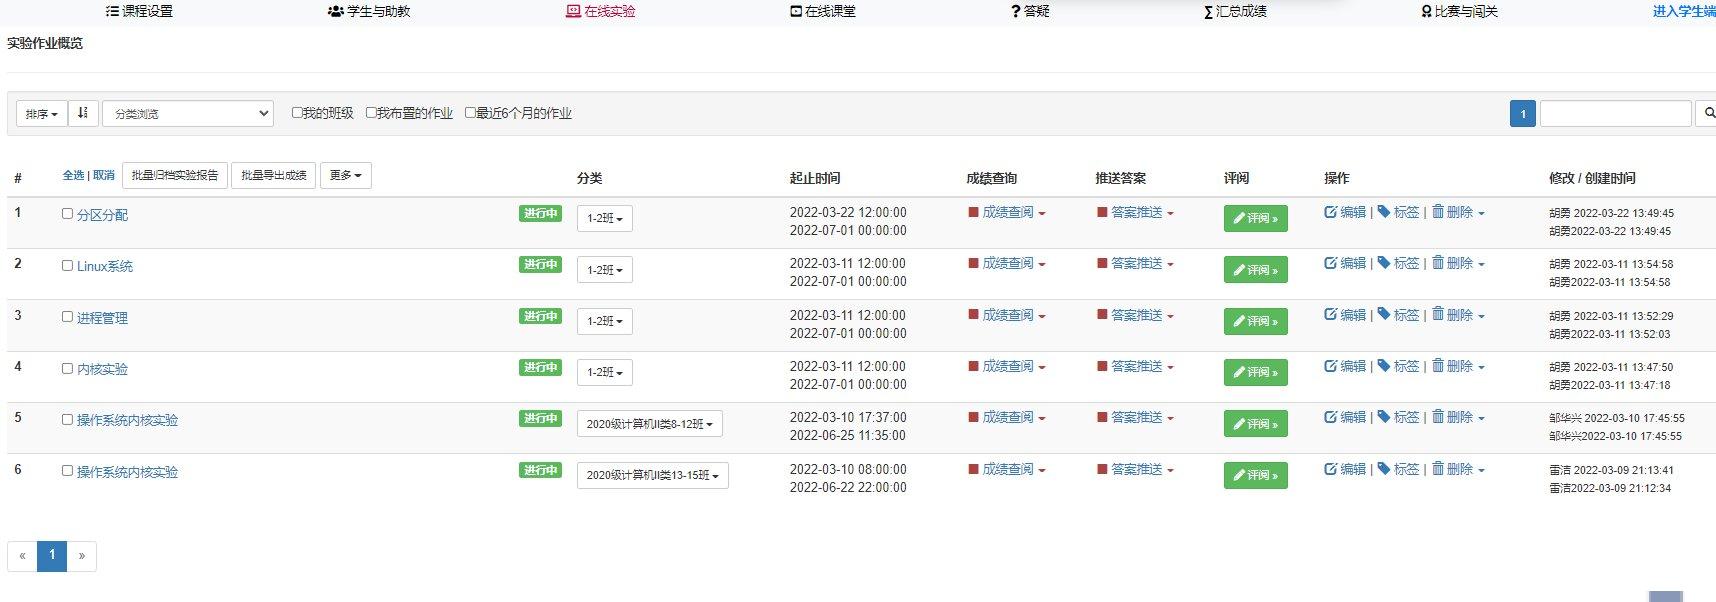Click the tag icon in row 5
This screenshot has height=602, width=1716.
point(1384,417)
